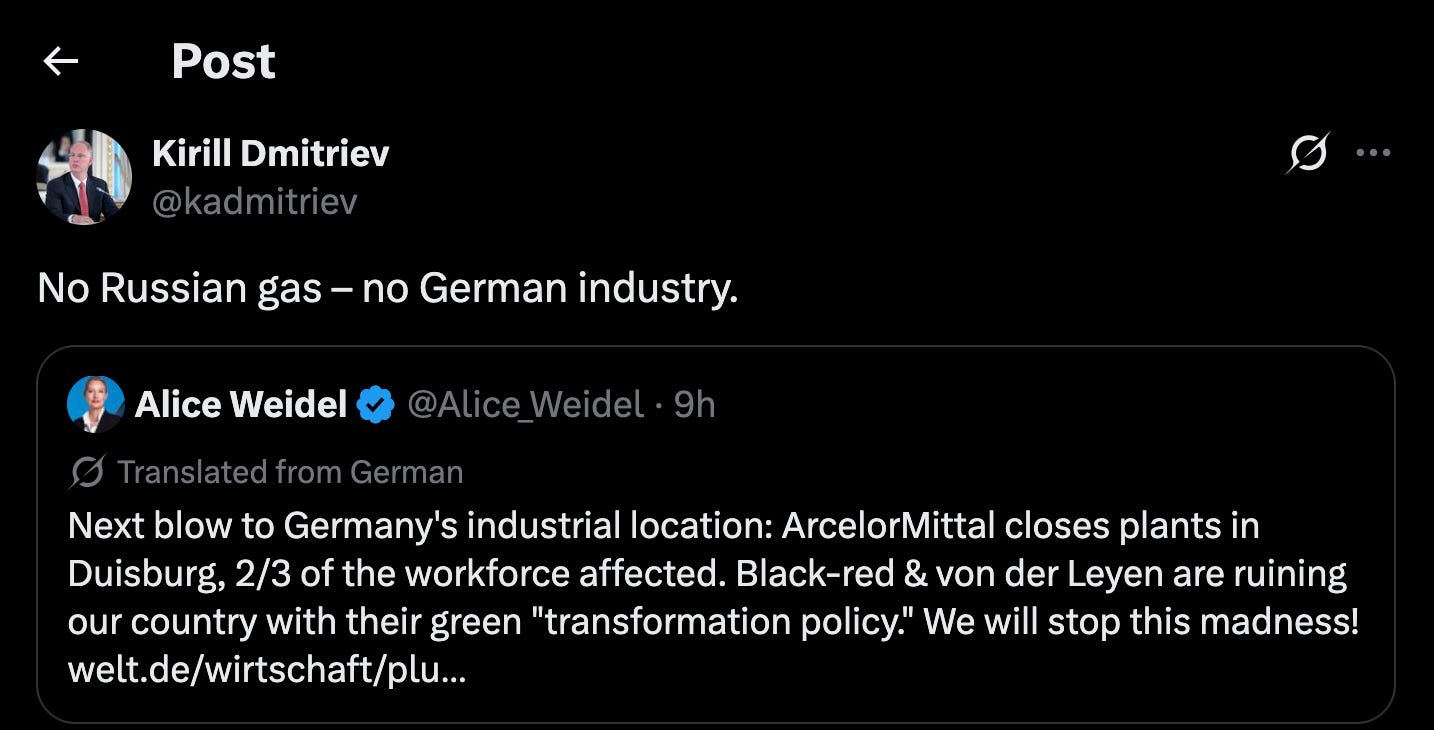
Task: Toggle the Translated from German label
Action: [x=290, y=472]
